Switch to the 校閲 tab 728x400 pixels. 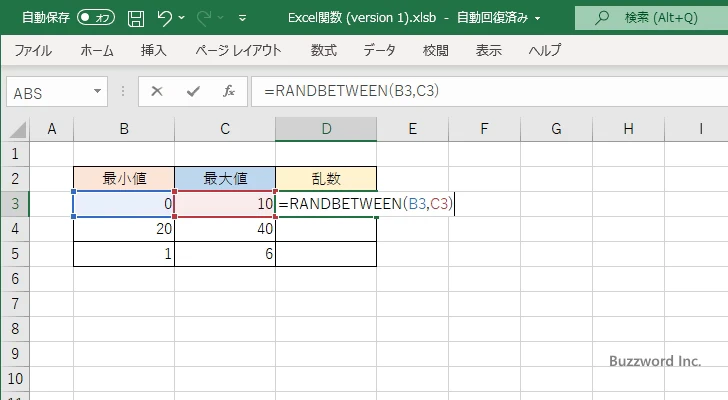(436, 50)
